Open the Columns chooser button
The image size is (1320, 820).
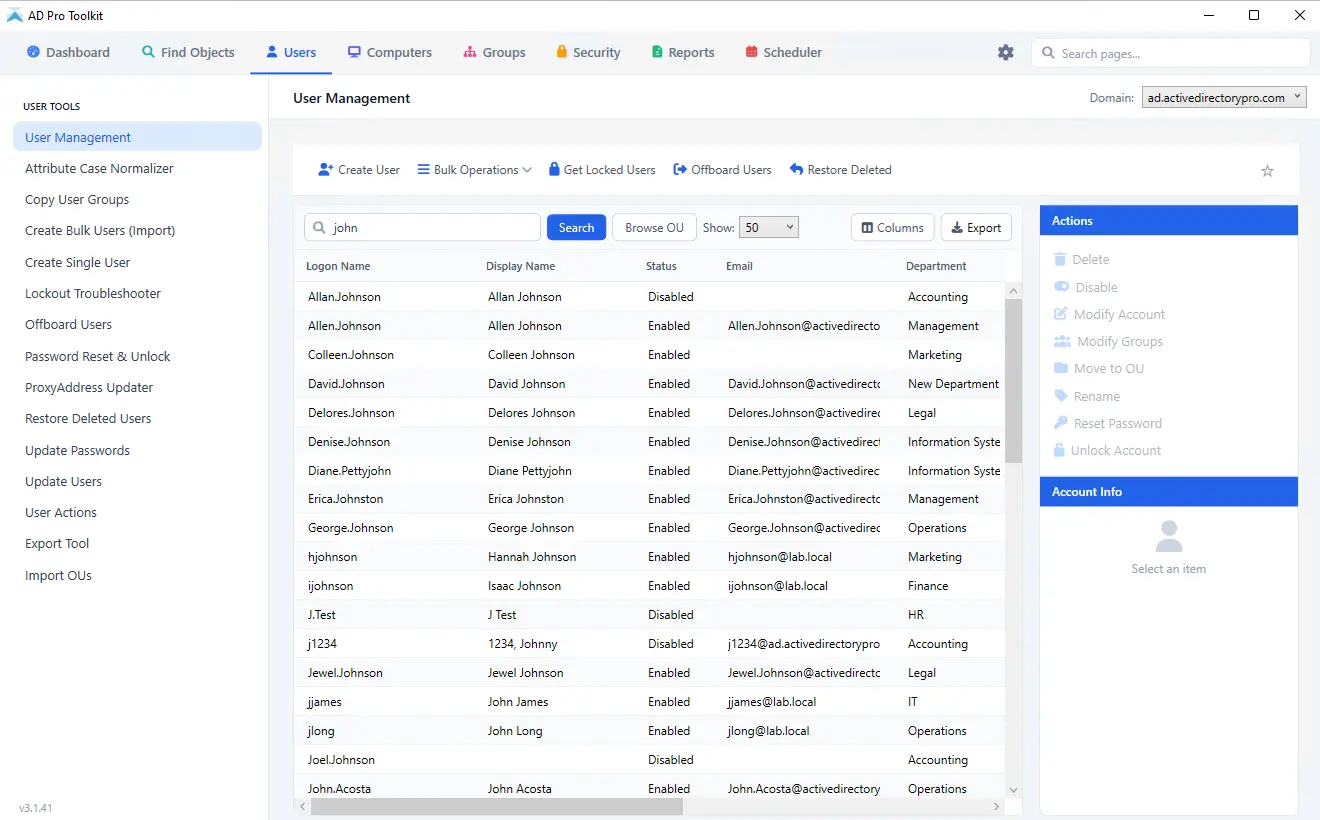pyautogui.click(x=893, y=227)
